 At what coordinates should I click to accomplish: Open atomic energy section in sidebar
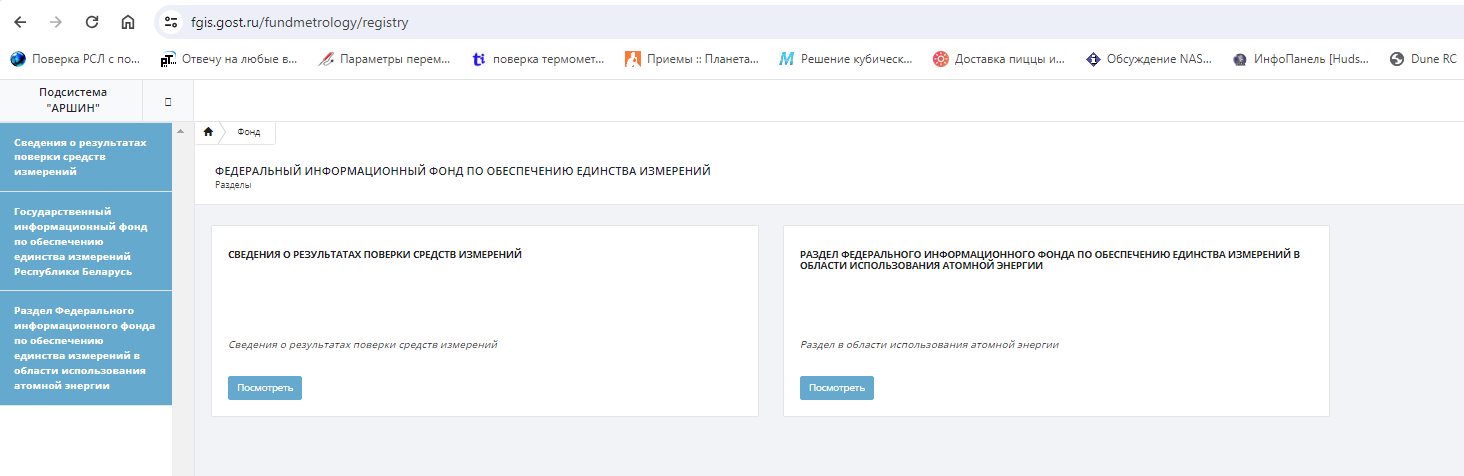80,347
